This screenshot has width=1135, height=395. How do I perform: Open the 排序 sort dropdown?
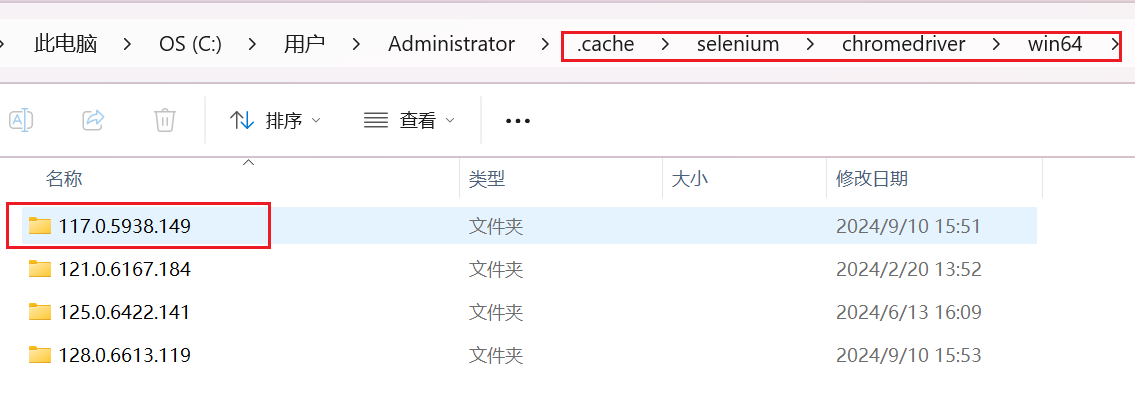point(274,120)
